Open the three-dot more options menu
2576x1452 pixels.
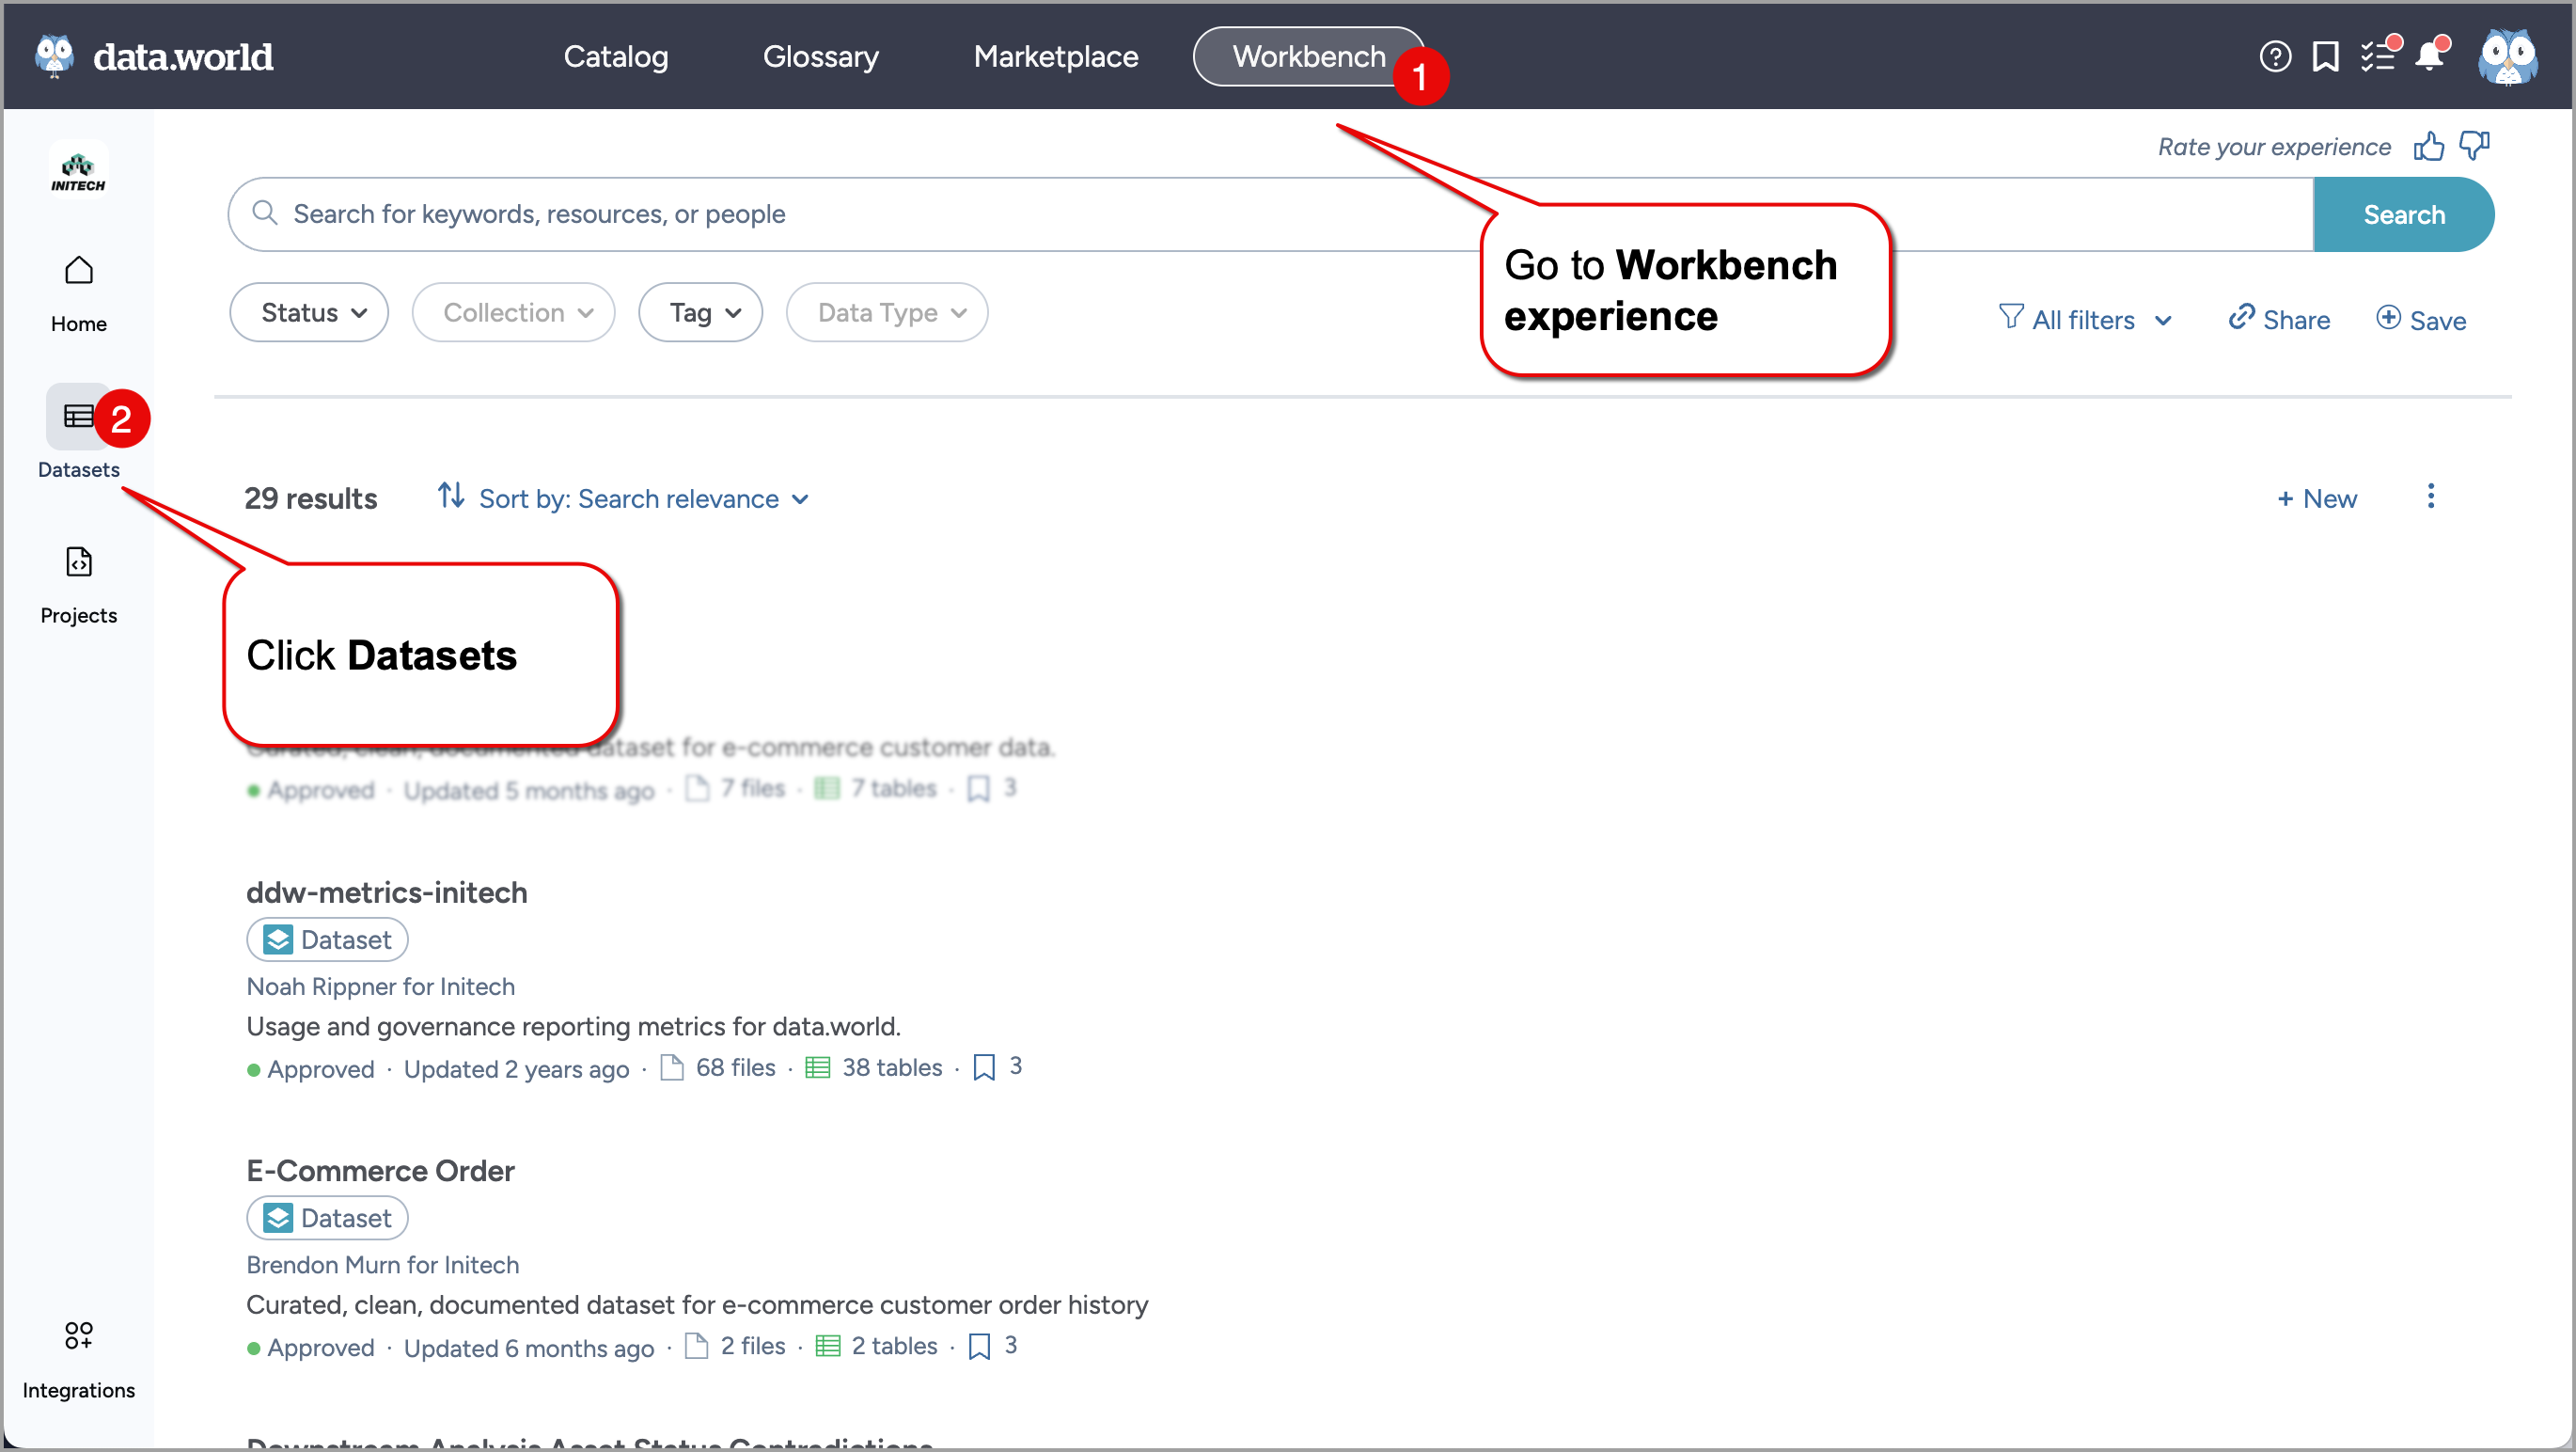click(x=2430, y=497)
